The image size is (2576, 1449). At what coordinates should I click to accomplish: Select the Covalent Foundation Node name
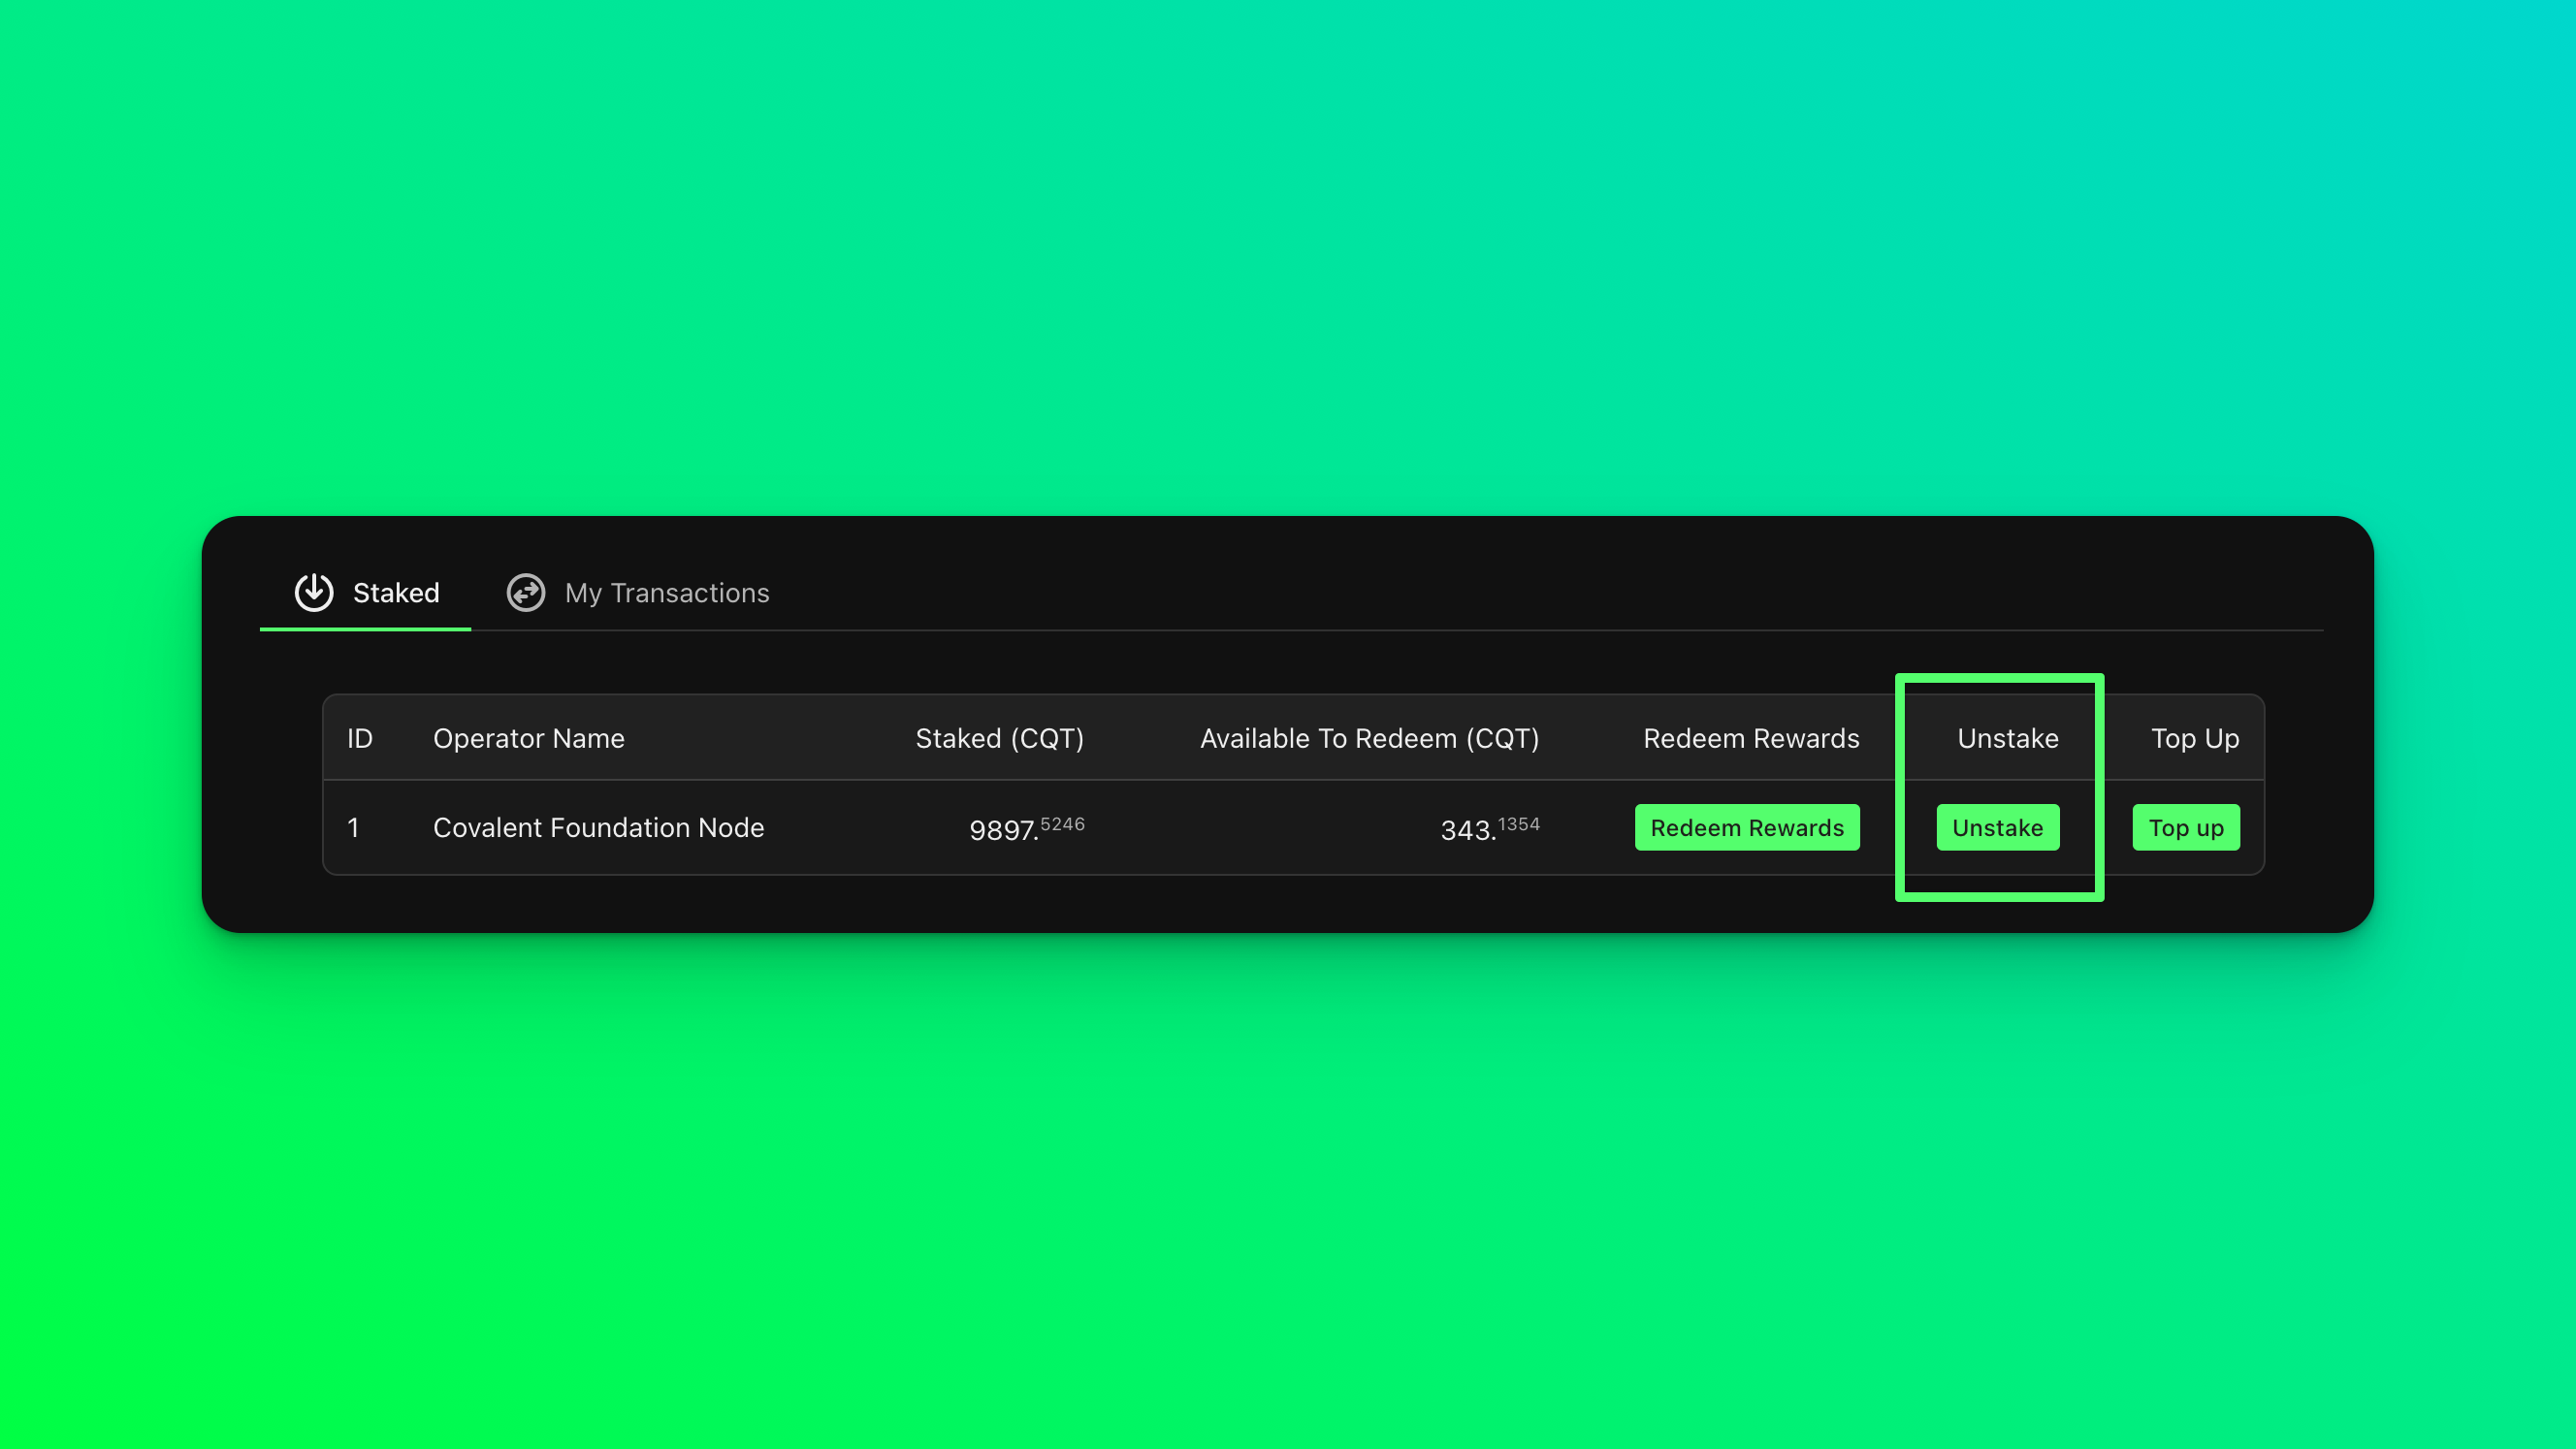(x=599, y=827)
